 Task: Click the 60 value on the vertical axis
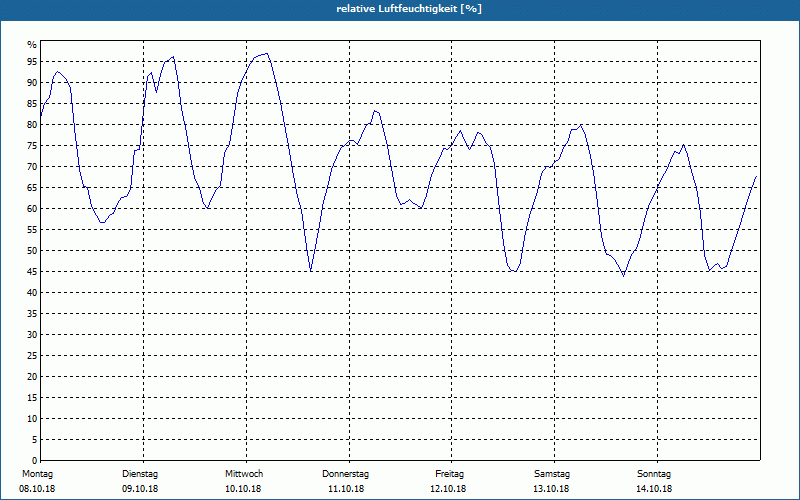(x=32, y=209)
